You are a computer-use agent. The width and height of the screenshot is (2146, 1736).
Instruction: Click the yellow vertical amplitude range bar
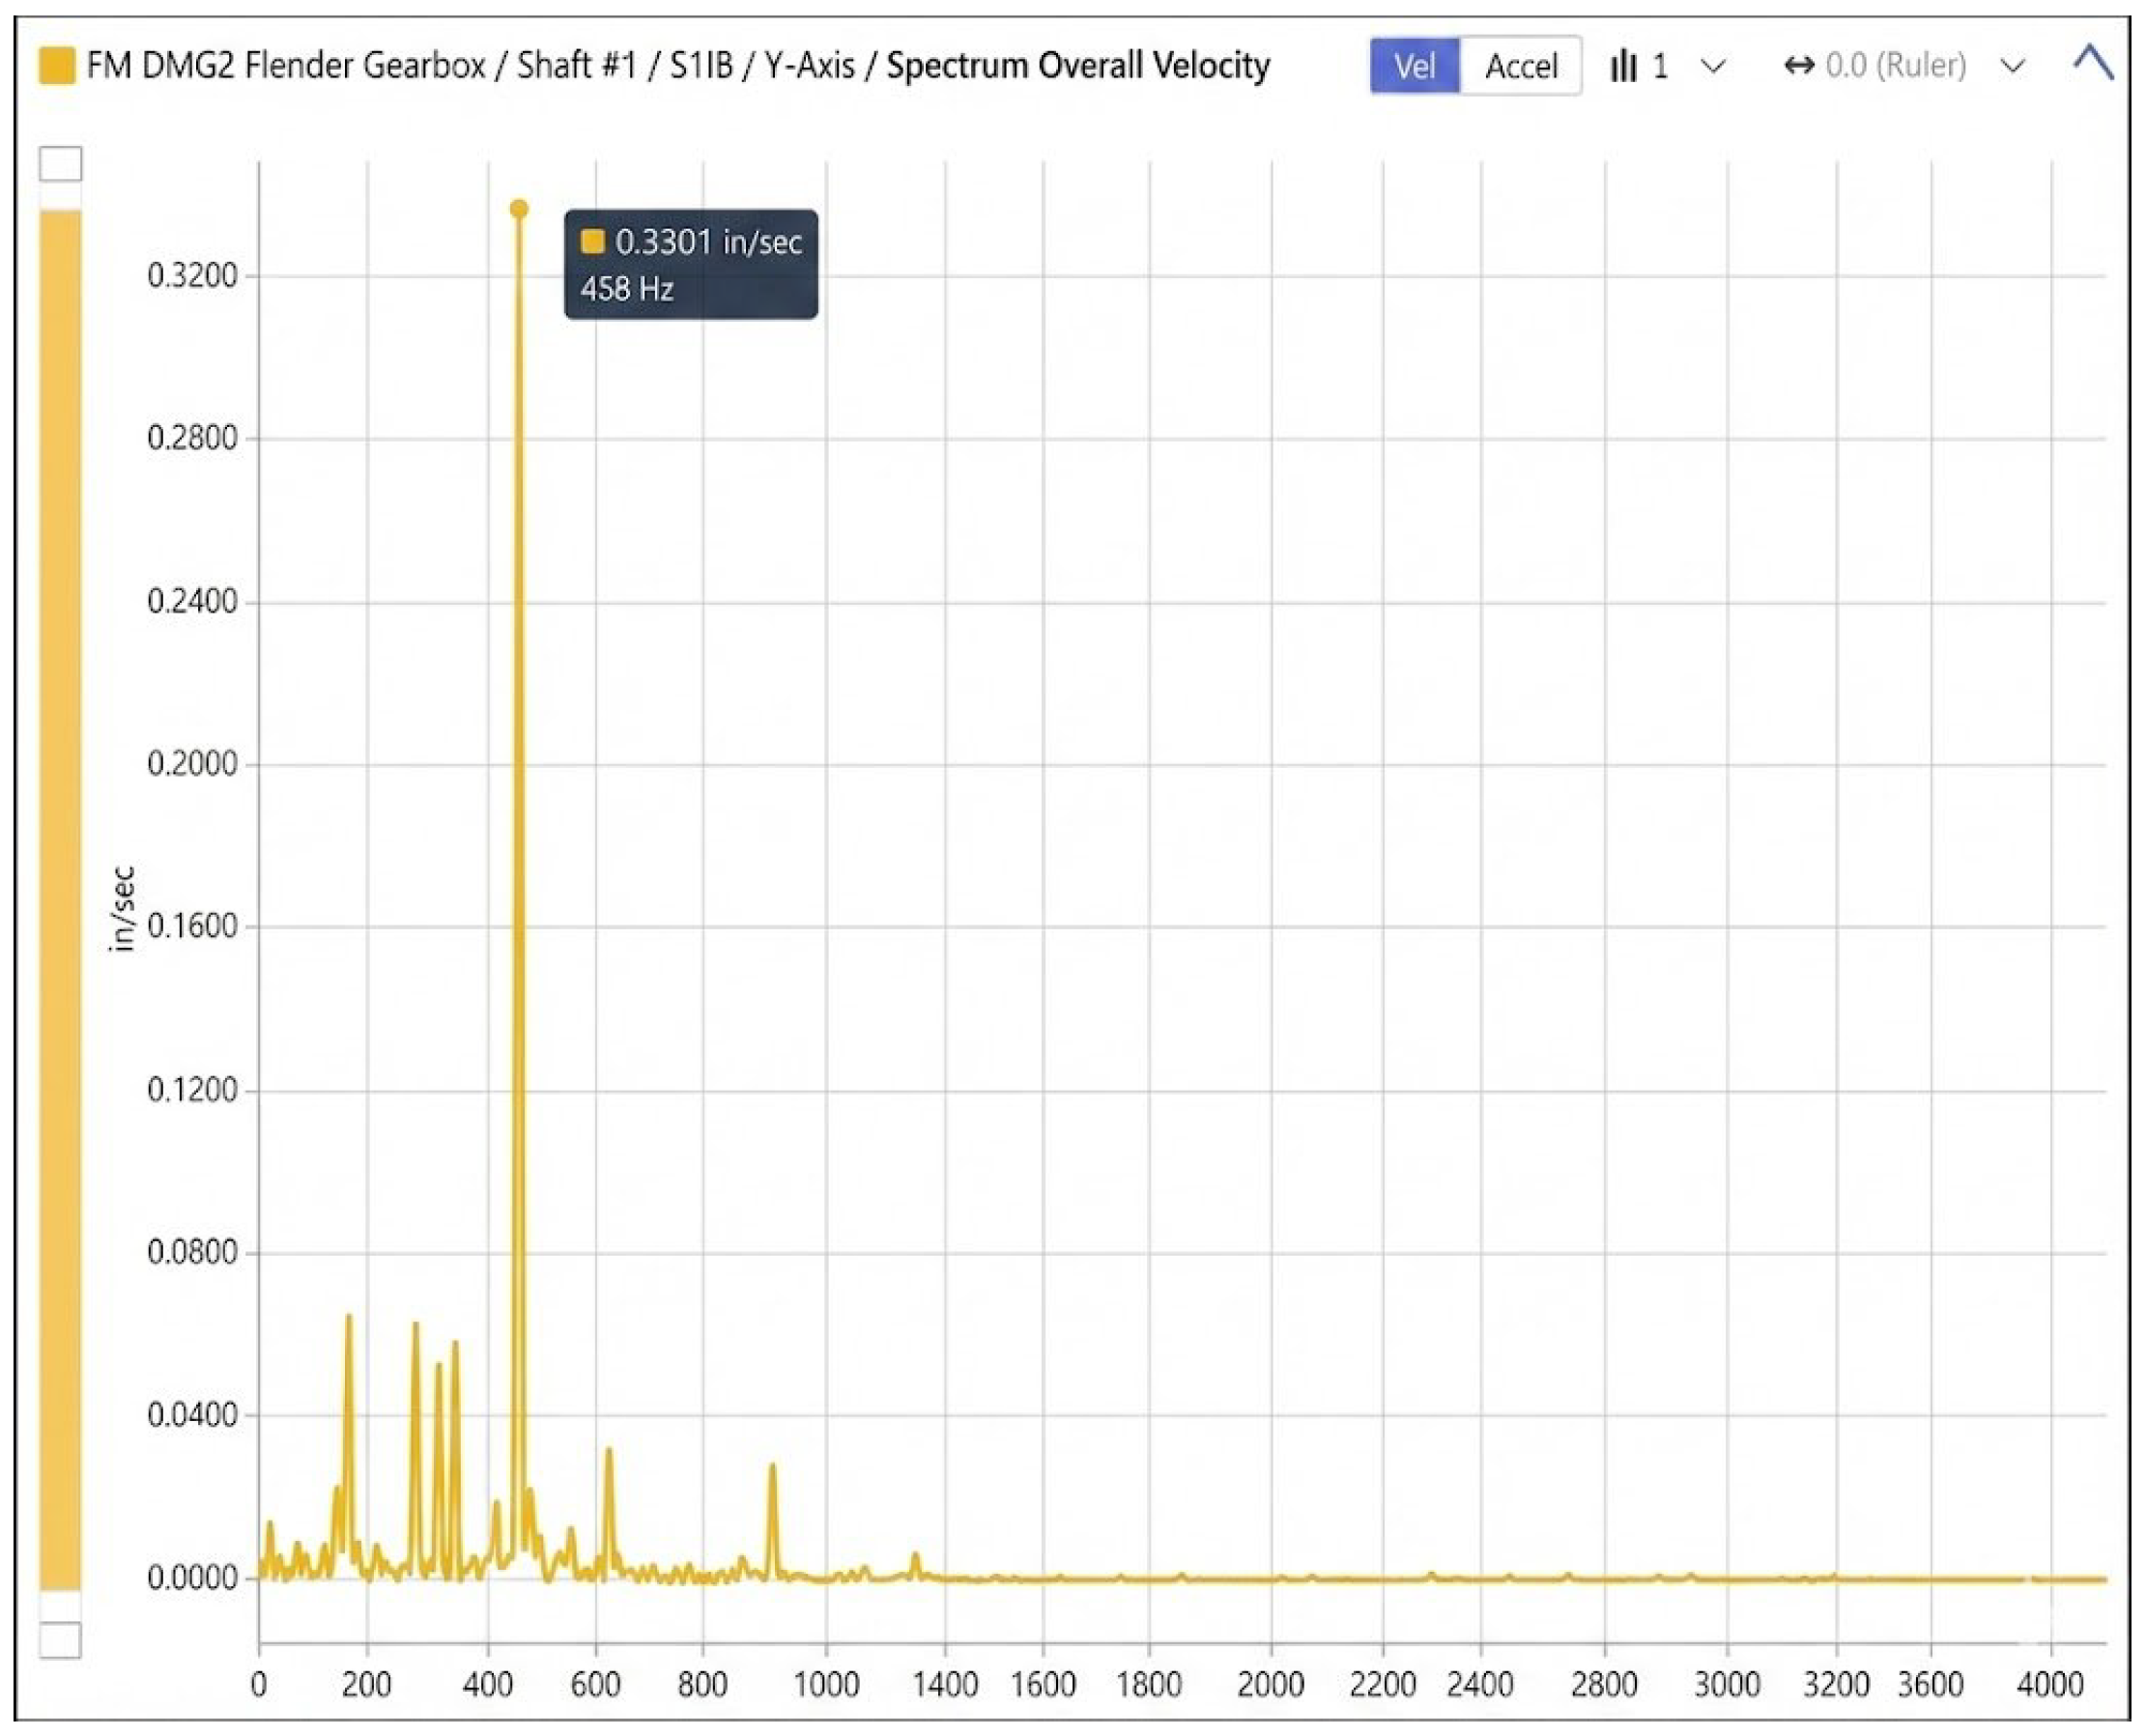60,900
